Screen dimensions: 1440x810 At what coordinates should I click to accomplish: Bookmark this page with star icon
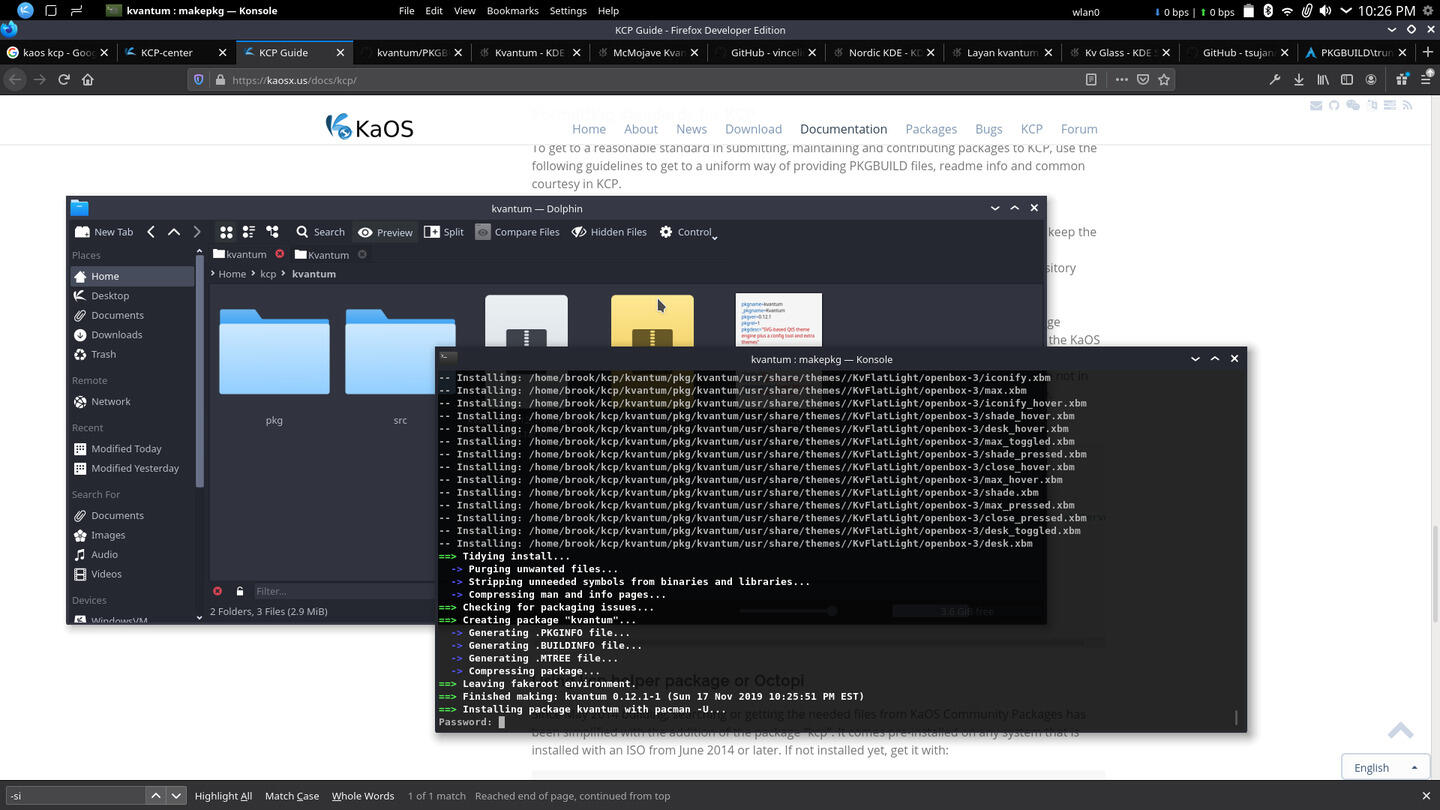click(x=1164, y=79)
